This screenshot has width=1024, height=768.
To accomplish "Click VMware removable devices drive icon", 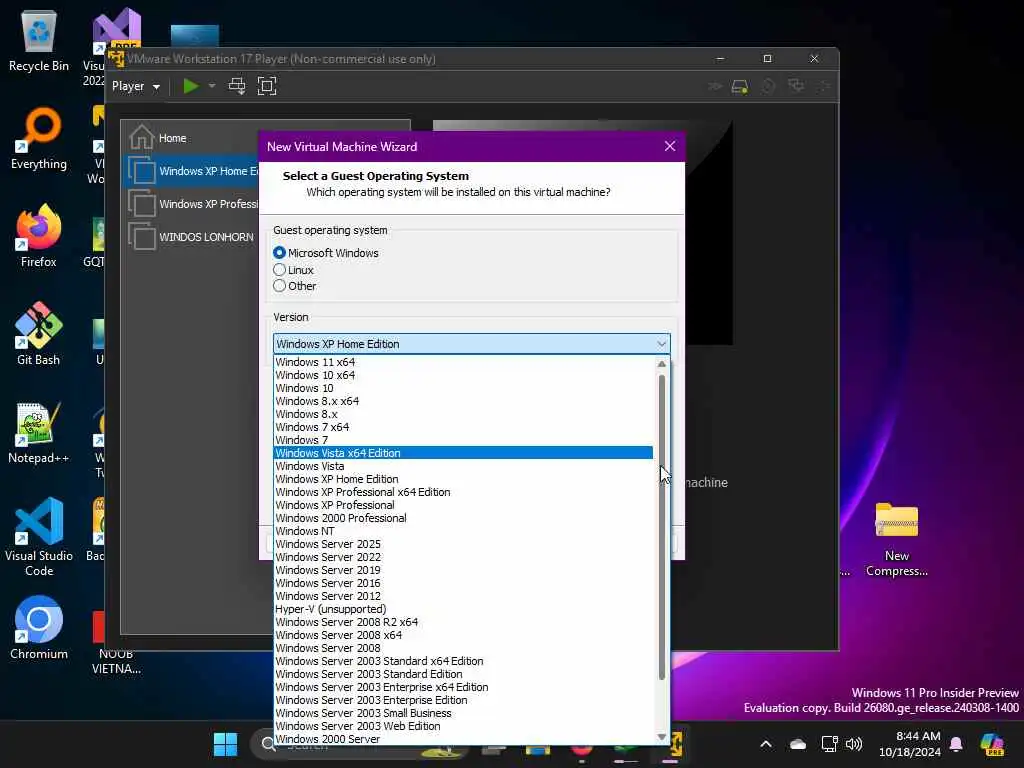I will pyautogui.click(x=740, y=86).
